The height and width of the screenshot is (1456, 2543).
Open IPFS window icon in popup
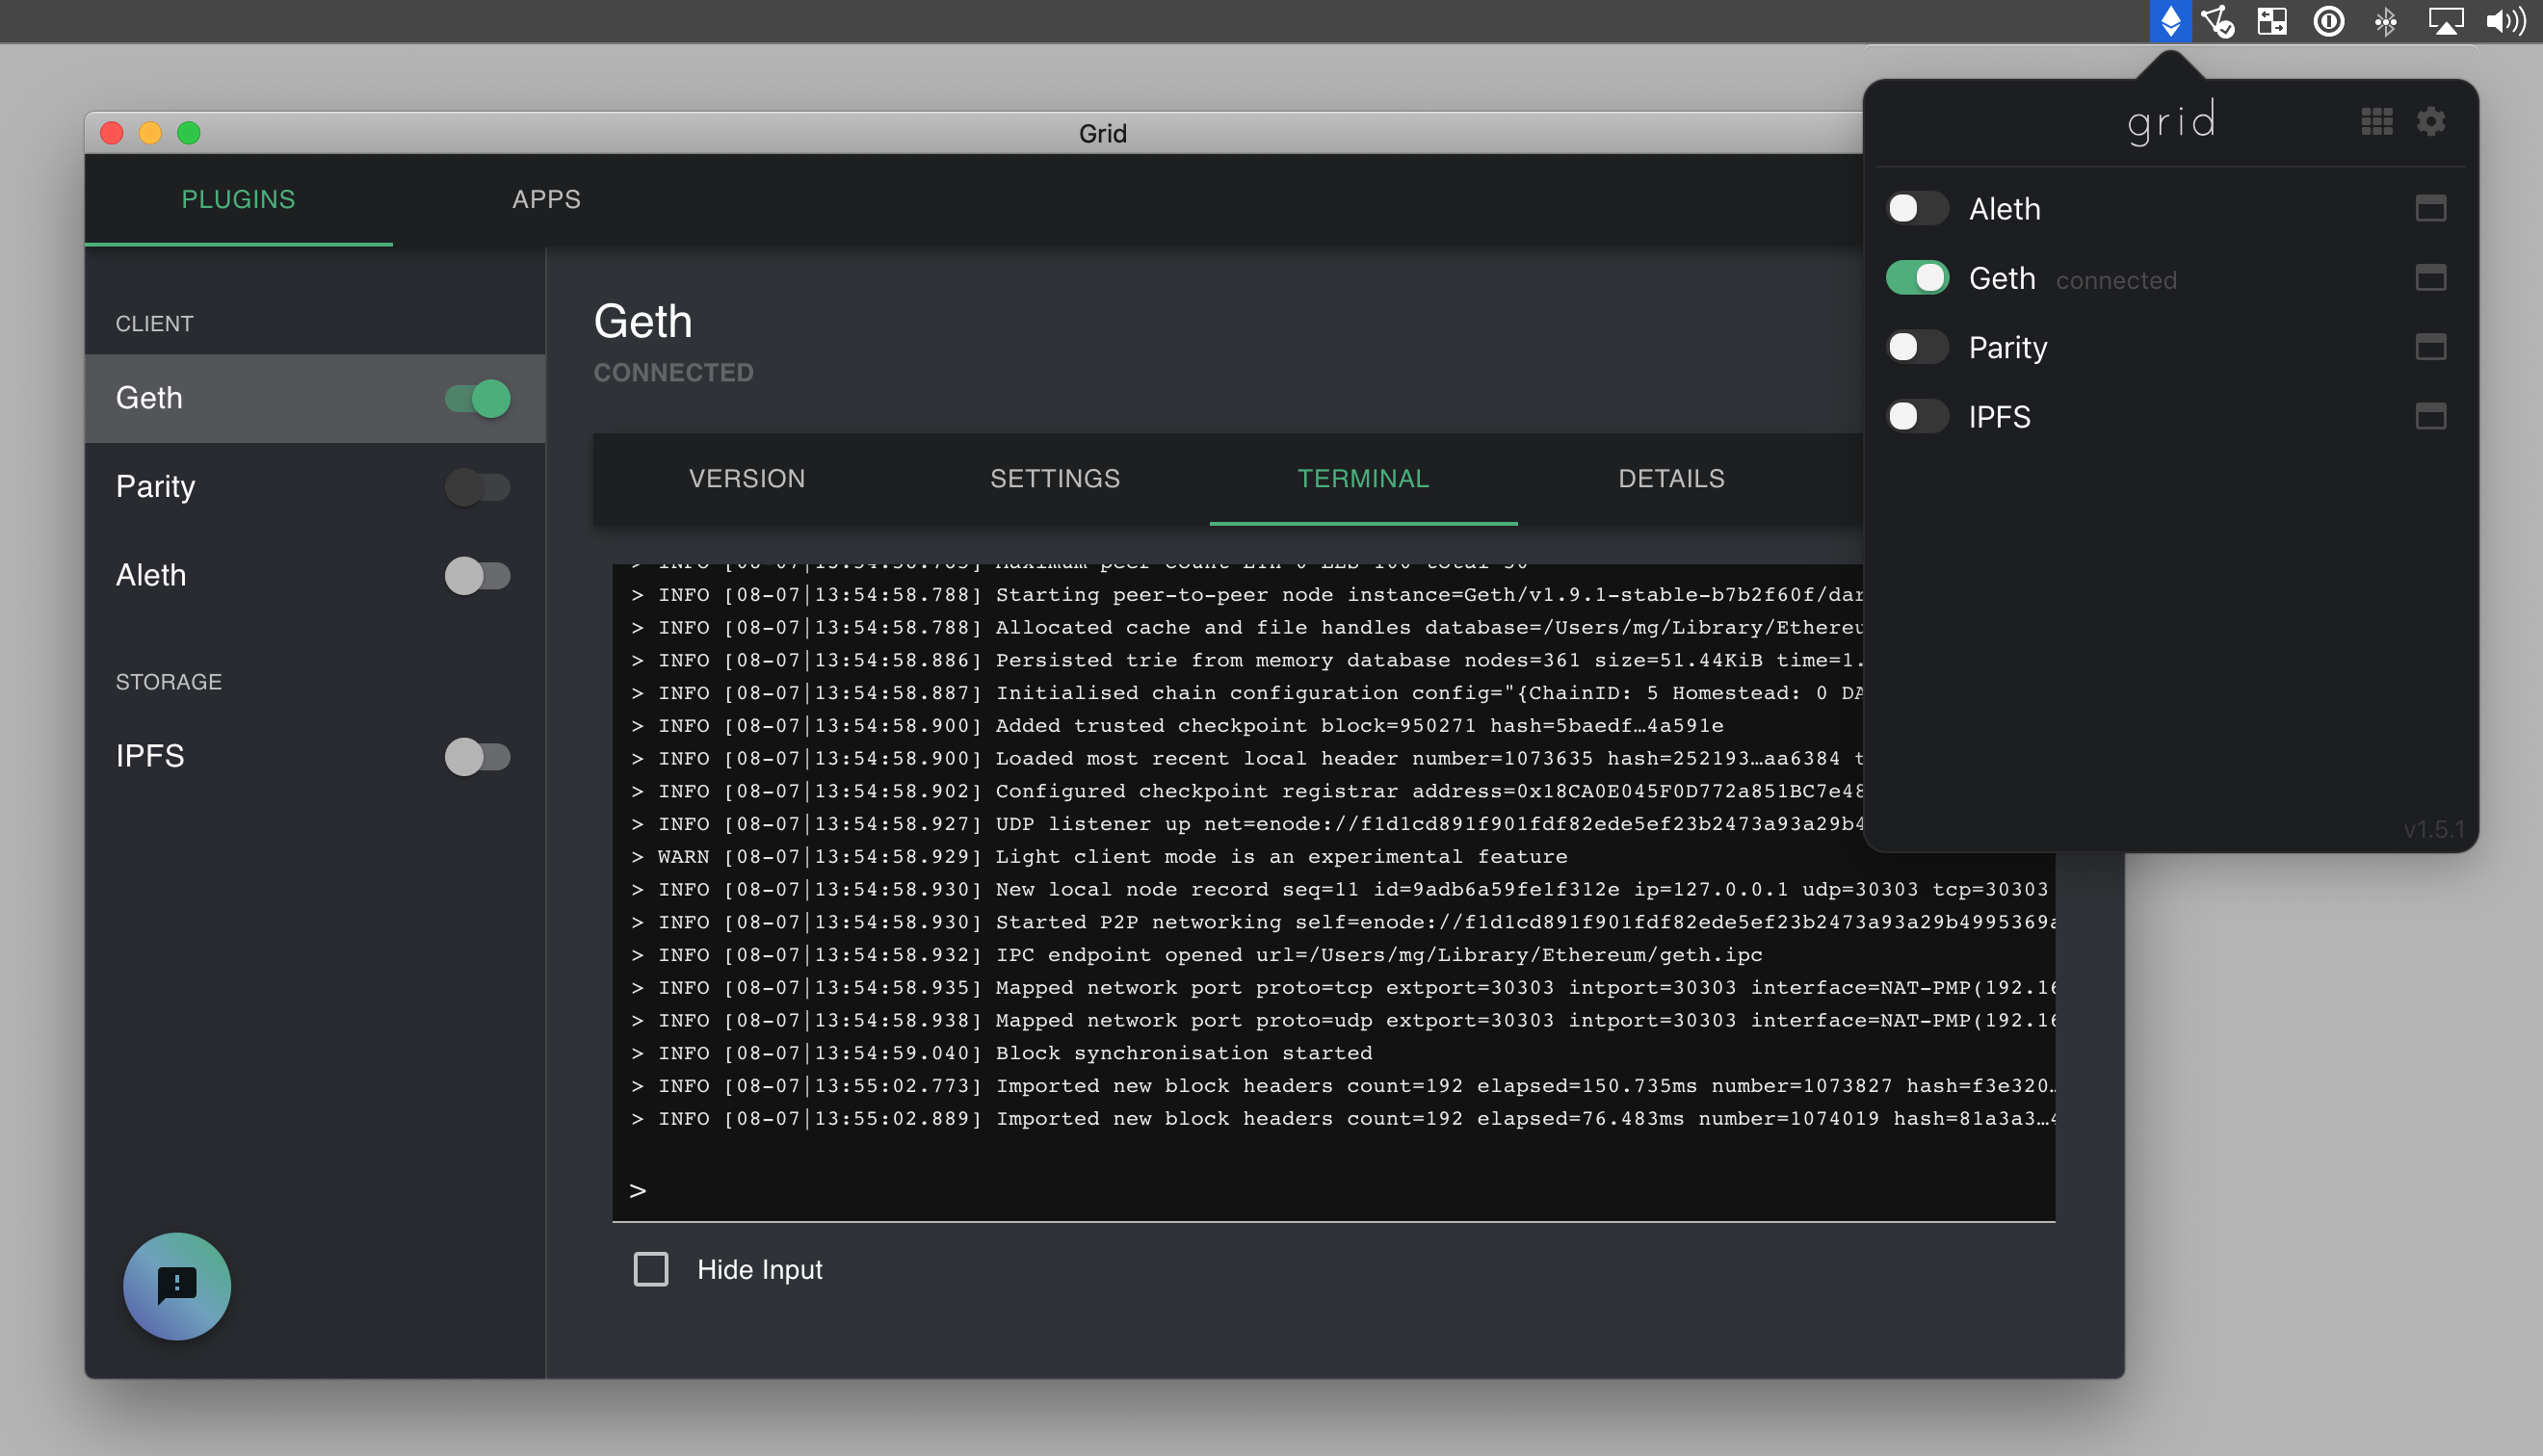tap(2430, 416)
